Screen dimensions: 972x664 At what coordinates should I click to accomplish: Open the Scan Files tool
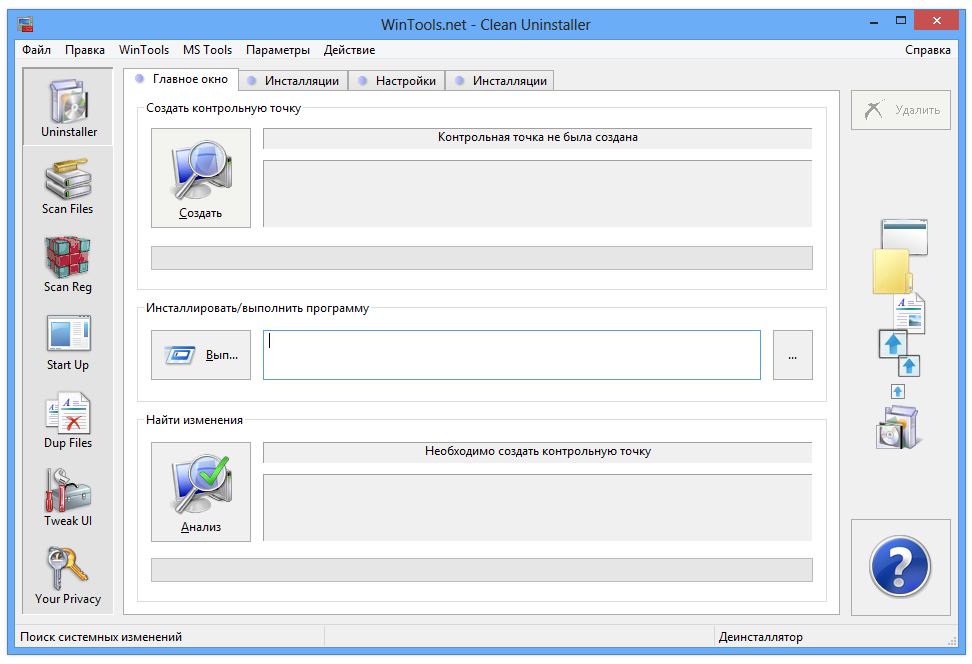tap(68, 186)
